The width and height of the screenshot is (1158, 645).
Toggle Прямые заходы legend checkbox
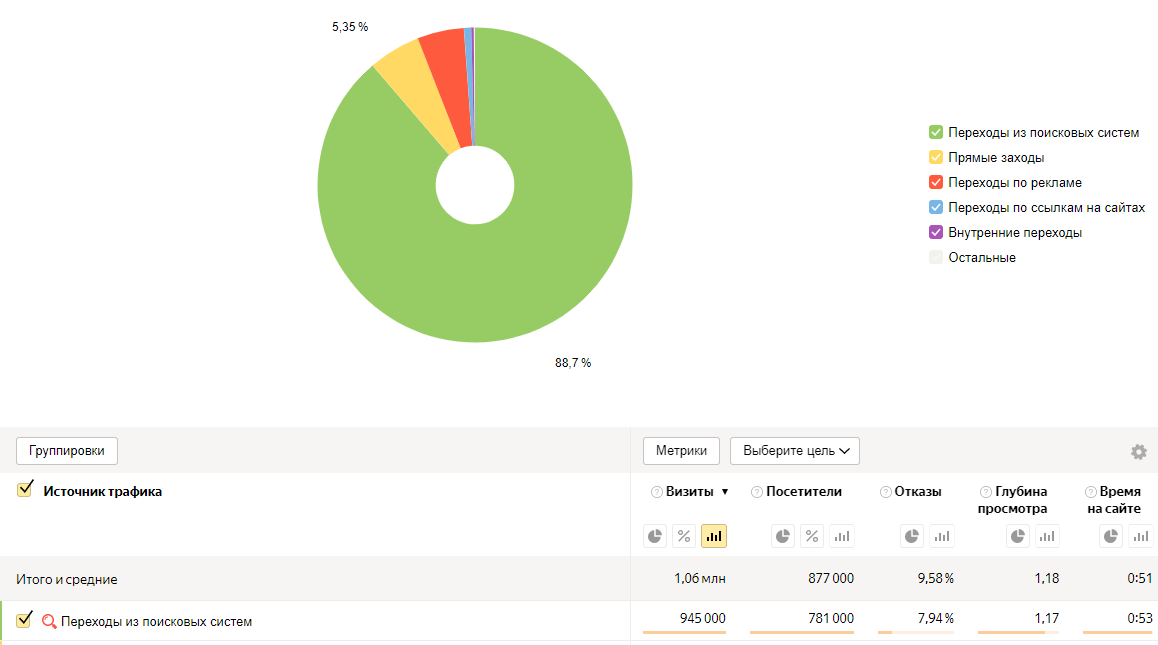pyautogui.click(x=936, y=157)
